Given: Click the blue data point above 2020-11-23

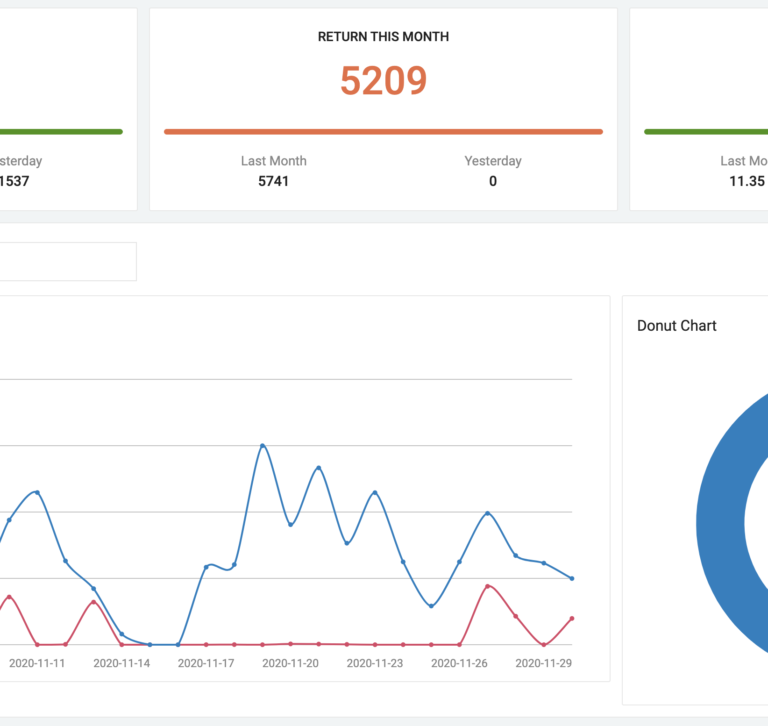Looking at the screenshot, I should (375, 493).
